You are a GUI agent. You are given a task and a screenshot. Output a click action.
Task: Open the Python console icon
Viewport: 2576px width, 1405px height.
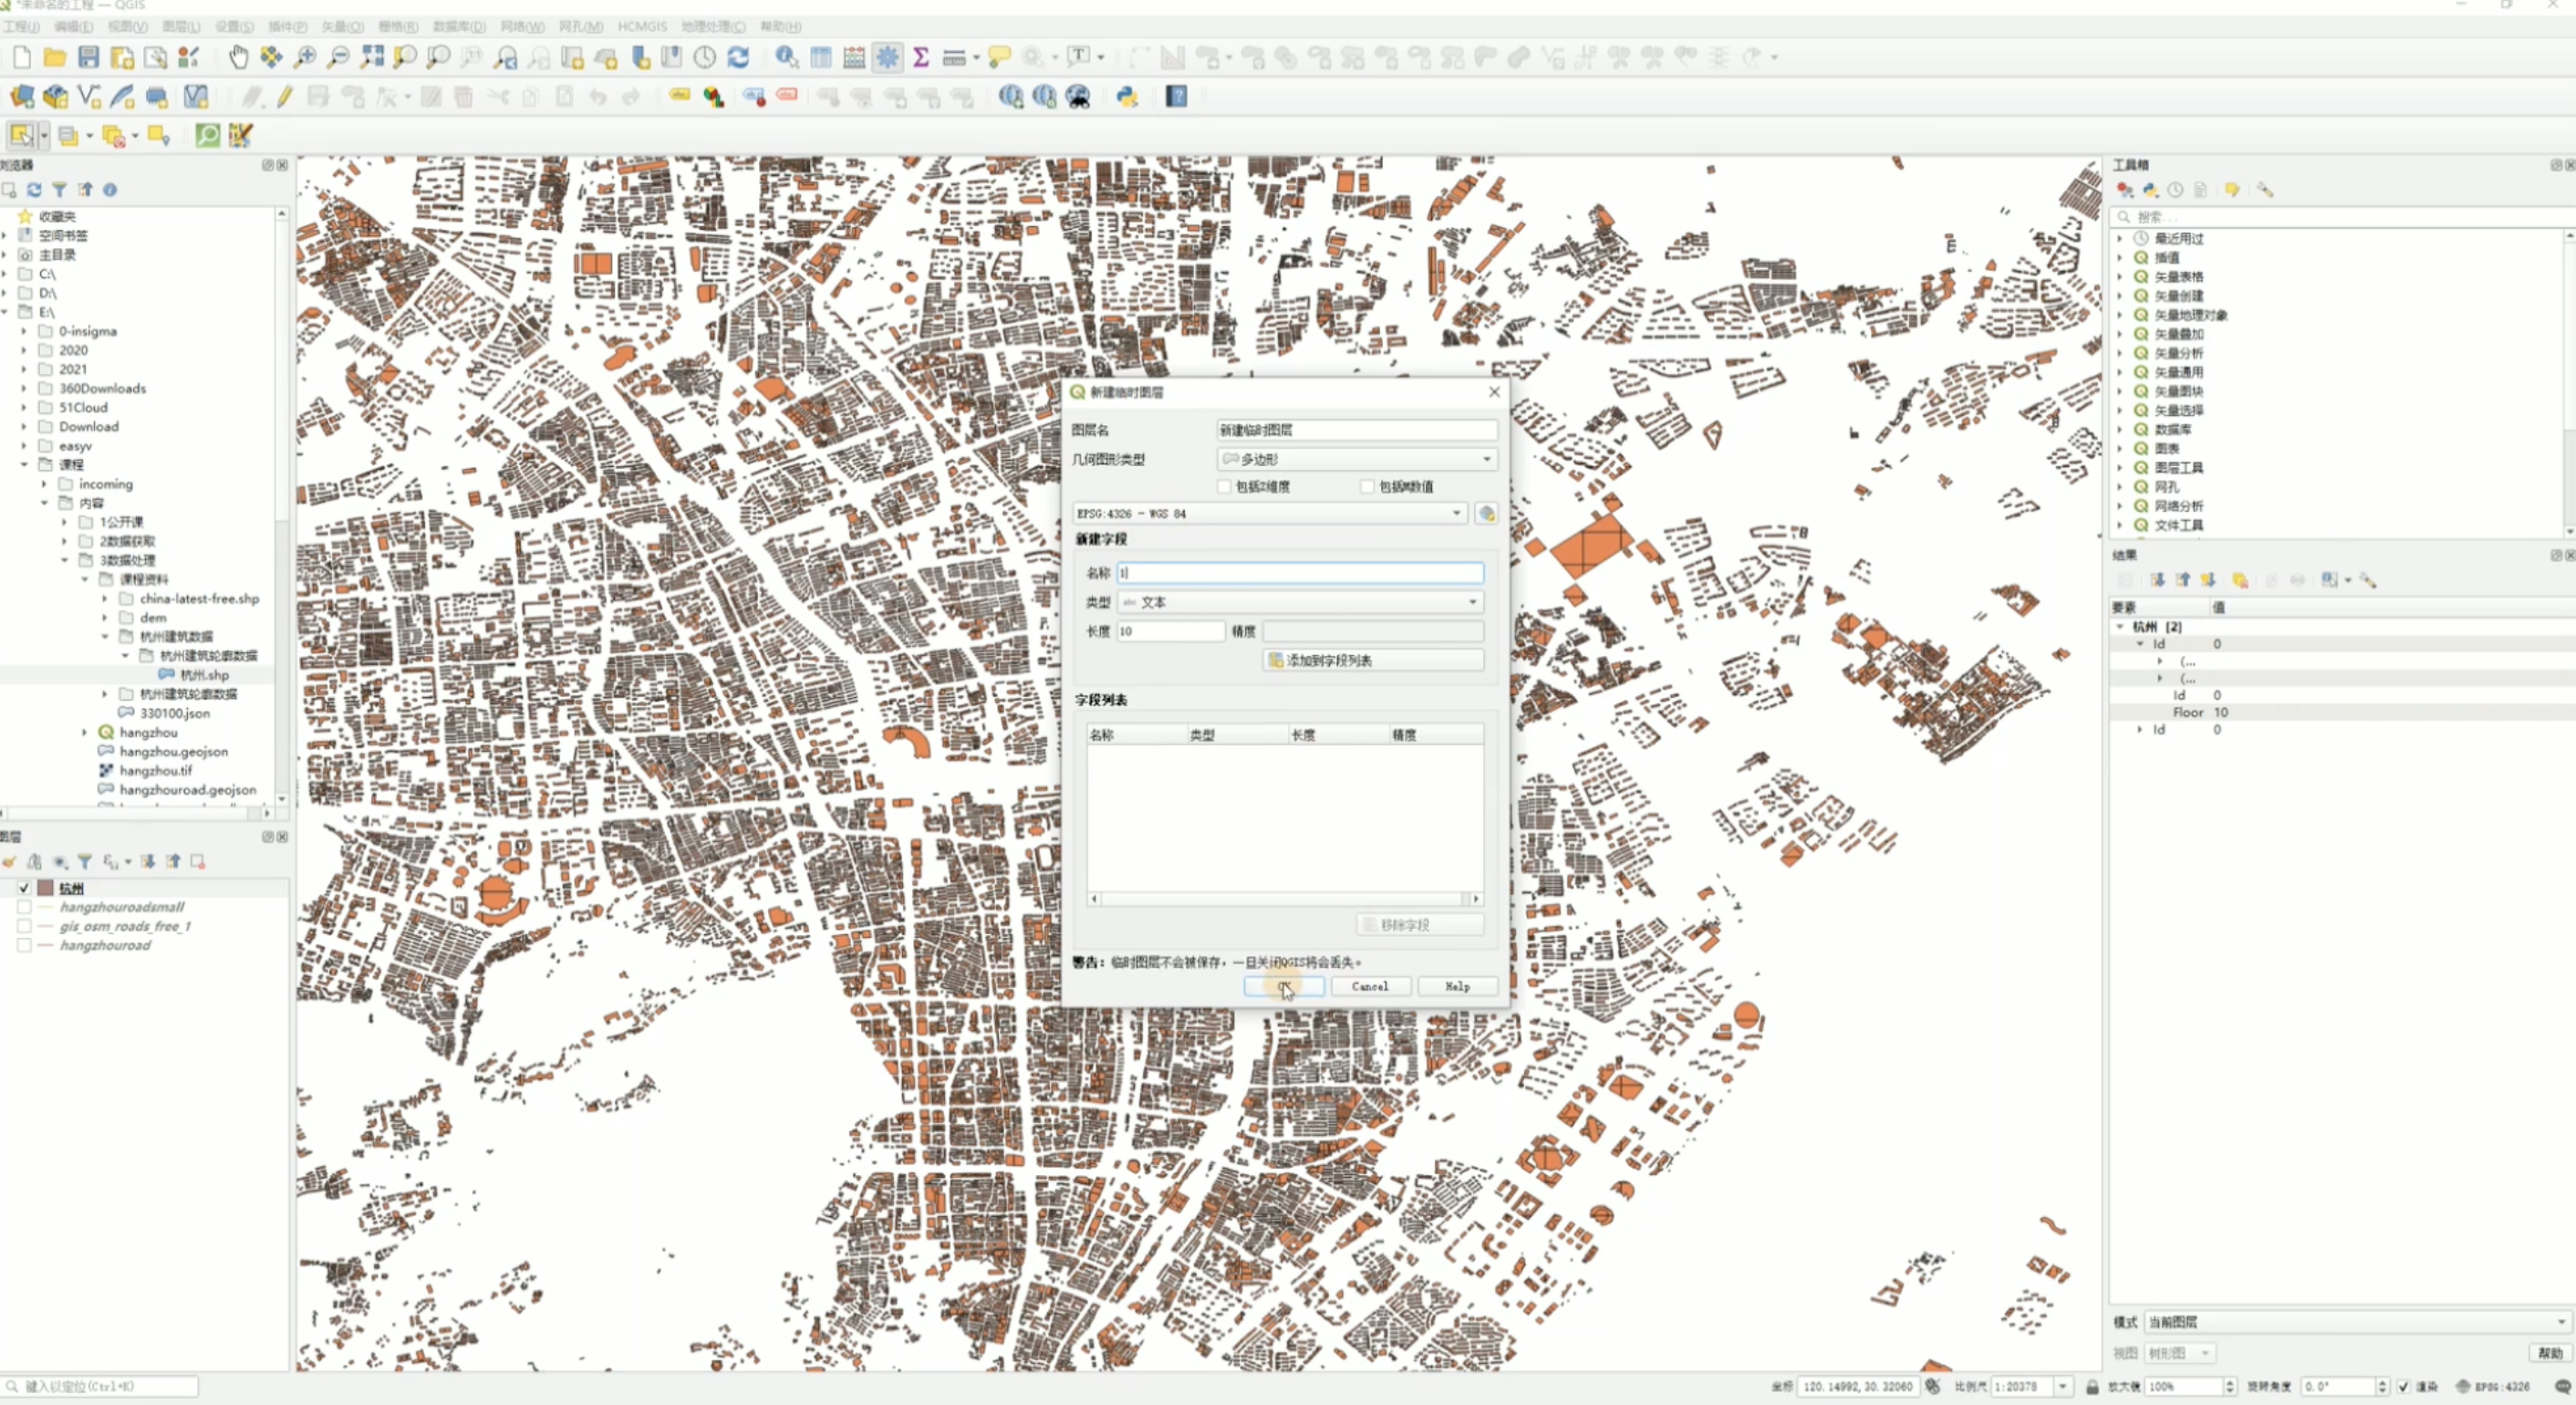tap(1127, 97)
